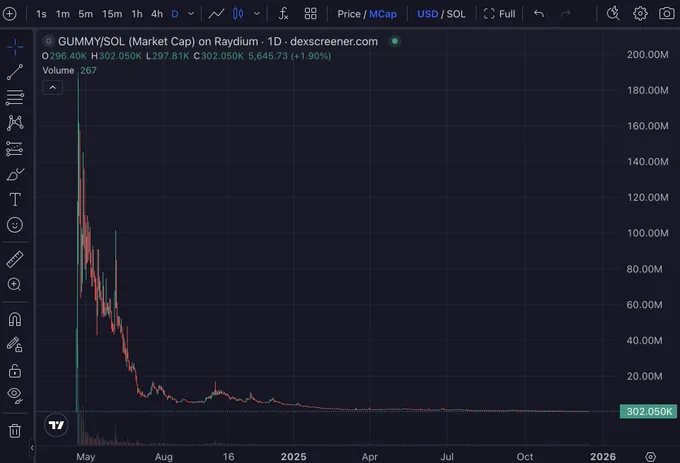This screenshot has width=680, height=463.
Task: Toggle stay in drawing mode
Action: pos(15,345)
